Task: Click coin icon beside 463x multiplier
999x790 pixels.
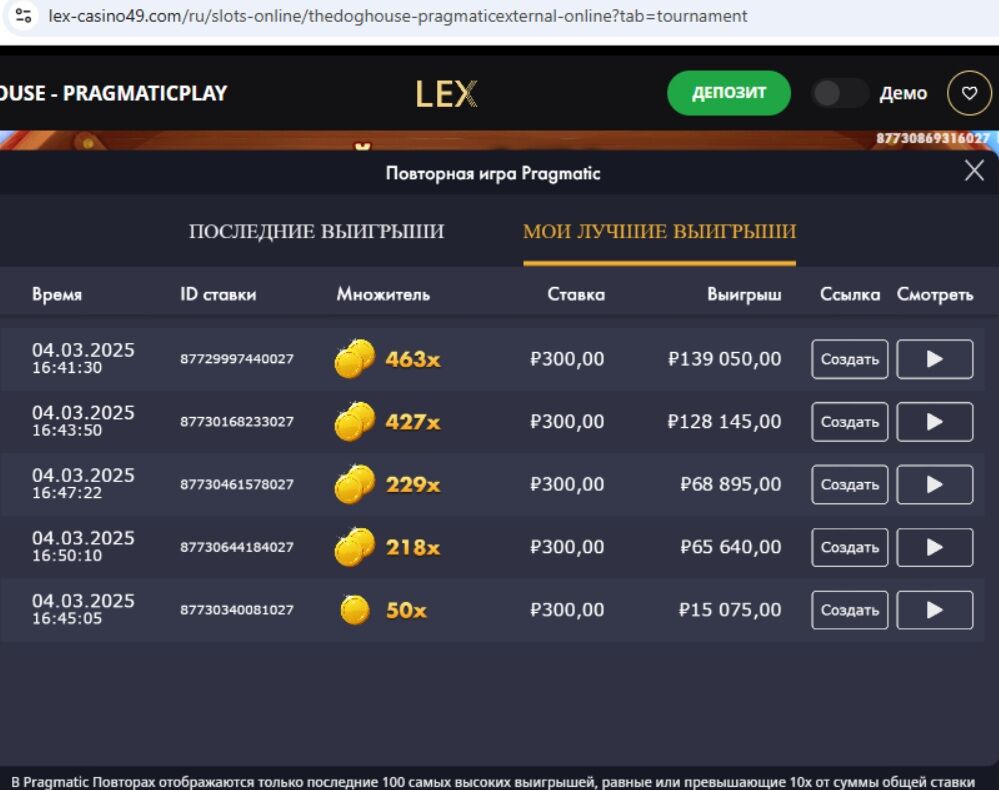Action: (x=354, y=359)
